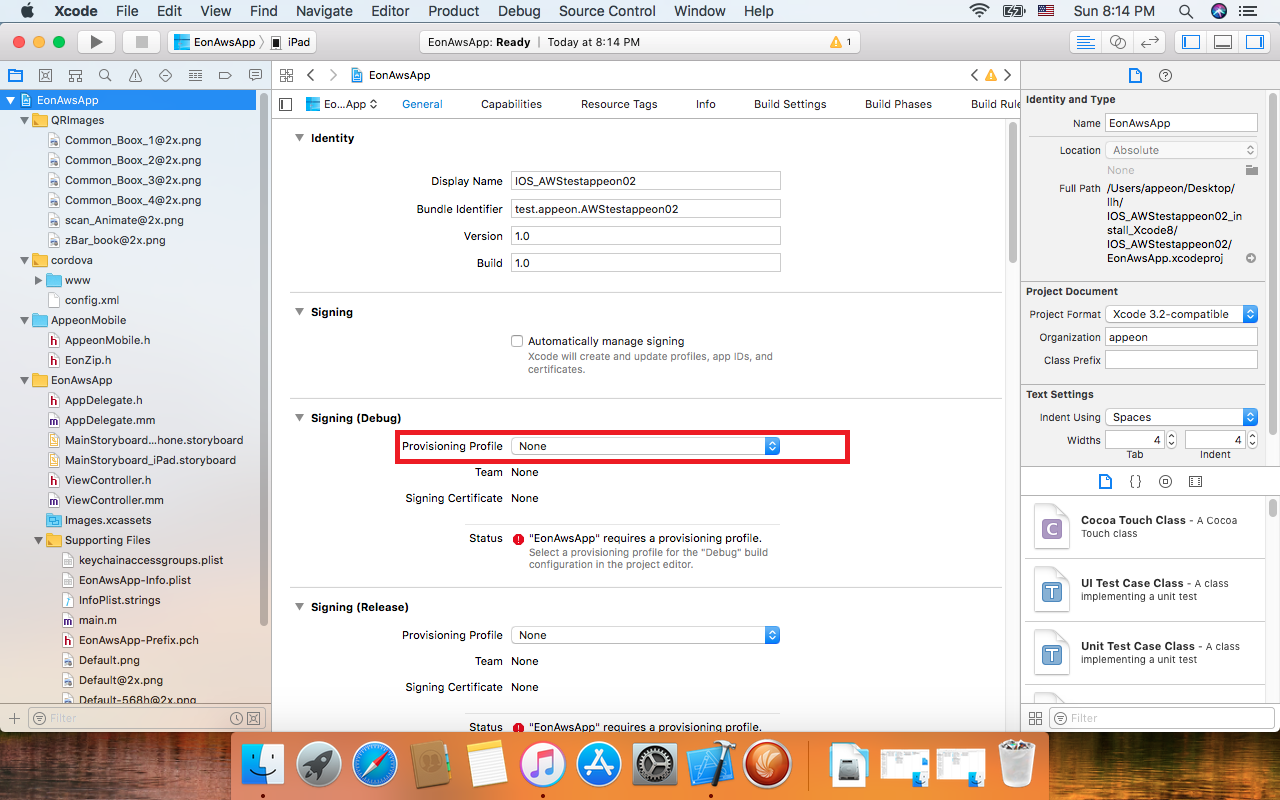This screenshot has width=1280, height=800.
Task: Collapse the QRImages folder
Action: 25,120
